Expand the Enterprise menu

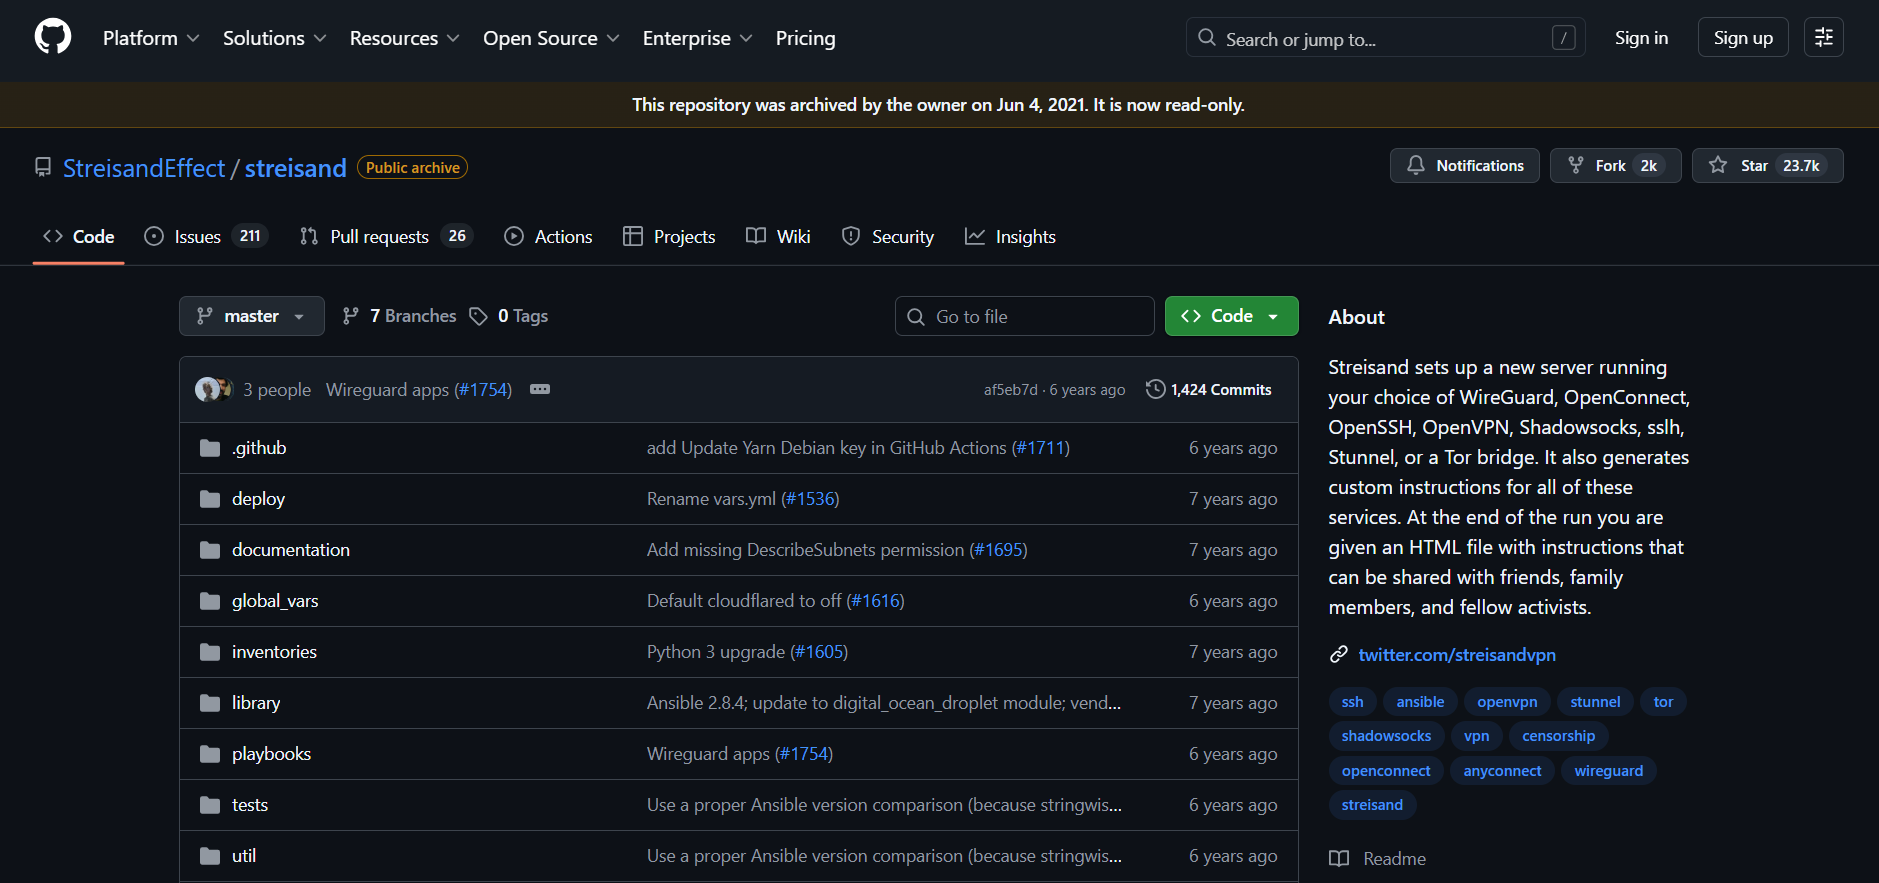point(697,38)
